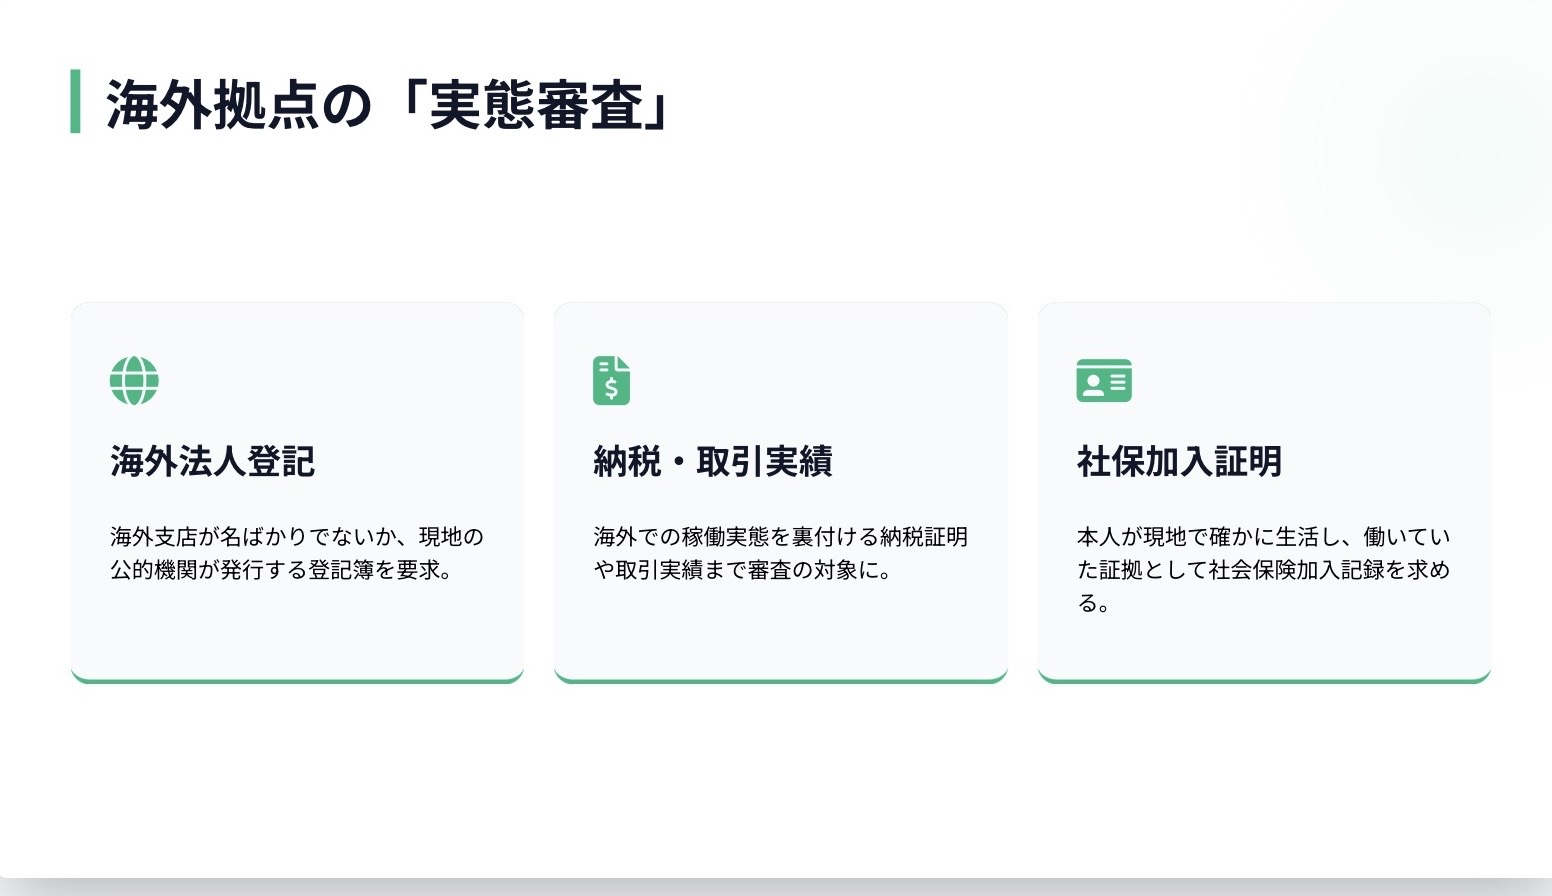Click the line starting 海外での稼働実態を裏付ける
Image resolution: width=1552 pixels, height=896 pixels.
[780, 537]
